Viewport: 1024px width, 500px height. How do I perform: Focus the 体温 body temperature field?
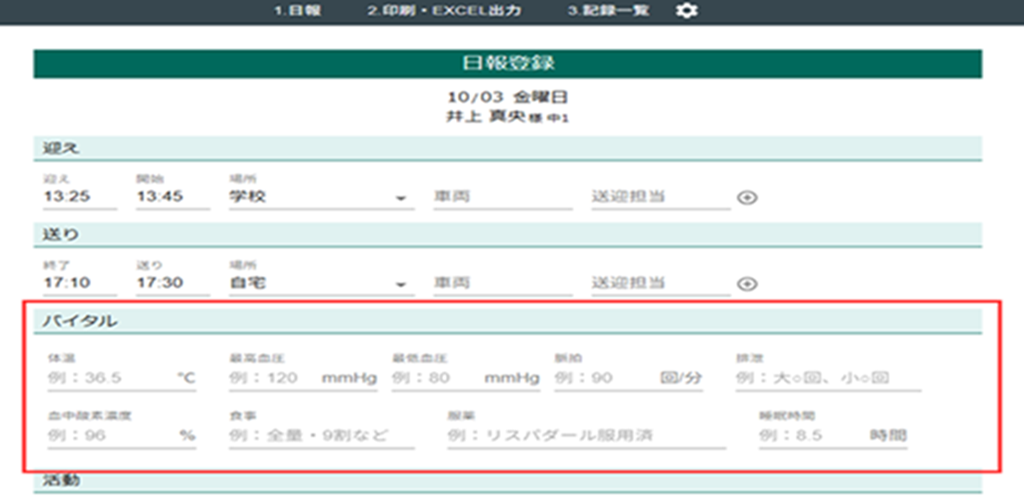click(x=108, y=379)
